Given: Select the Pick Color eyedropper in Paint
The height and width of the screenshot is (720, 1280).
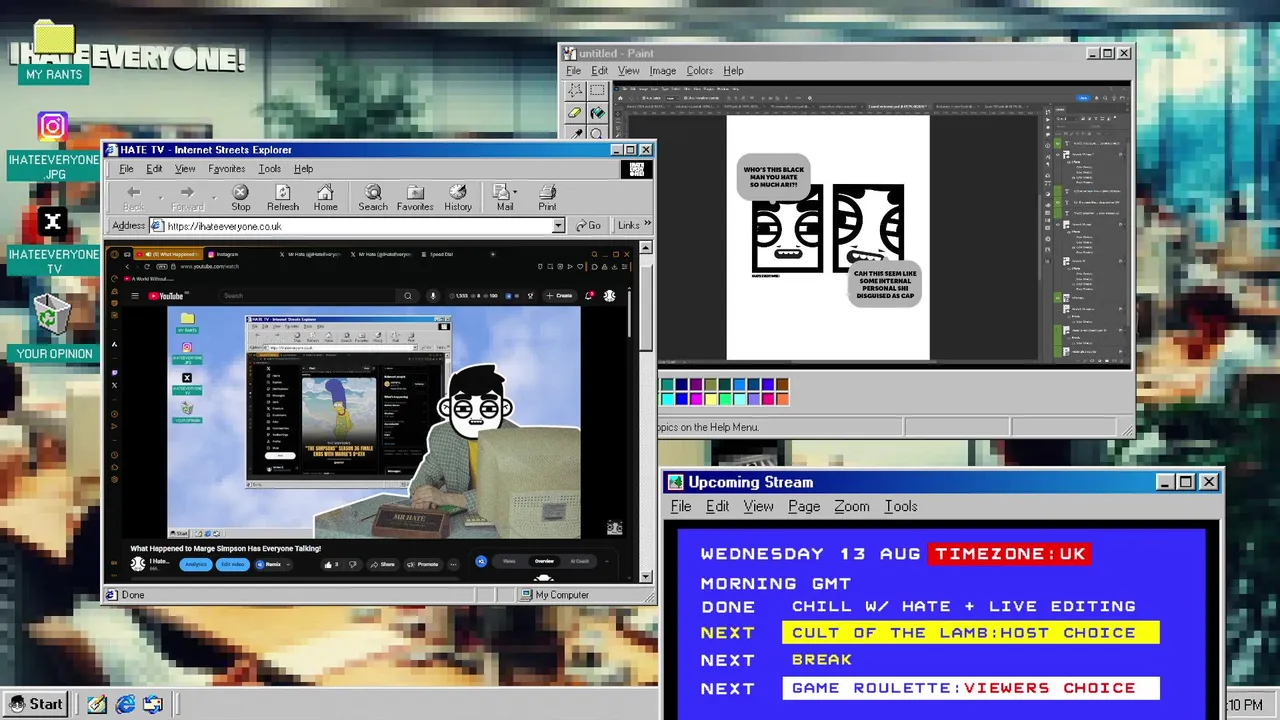Looking at the screenshot, I should (x=575, y=133).
